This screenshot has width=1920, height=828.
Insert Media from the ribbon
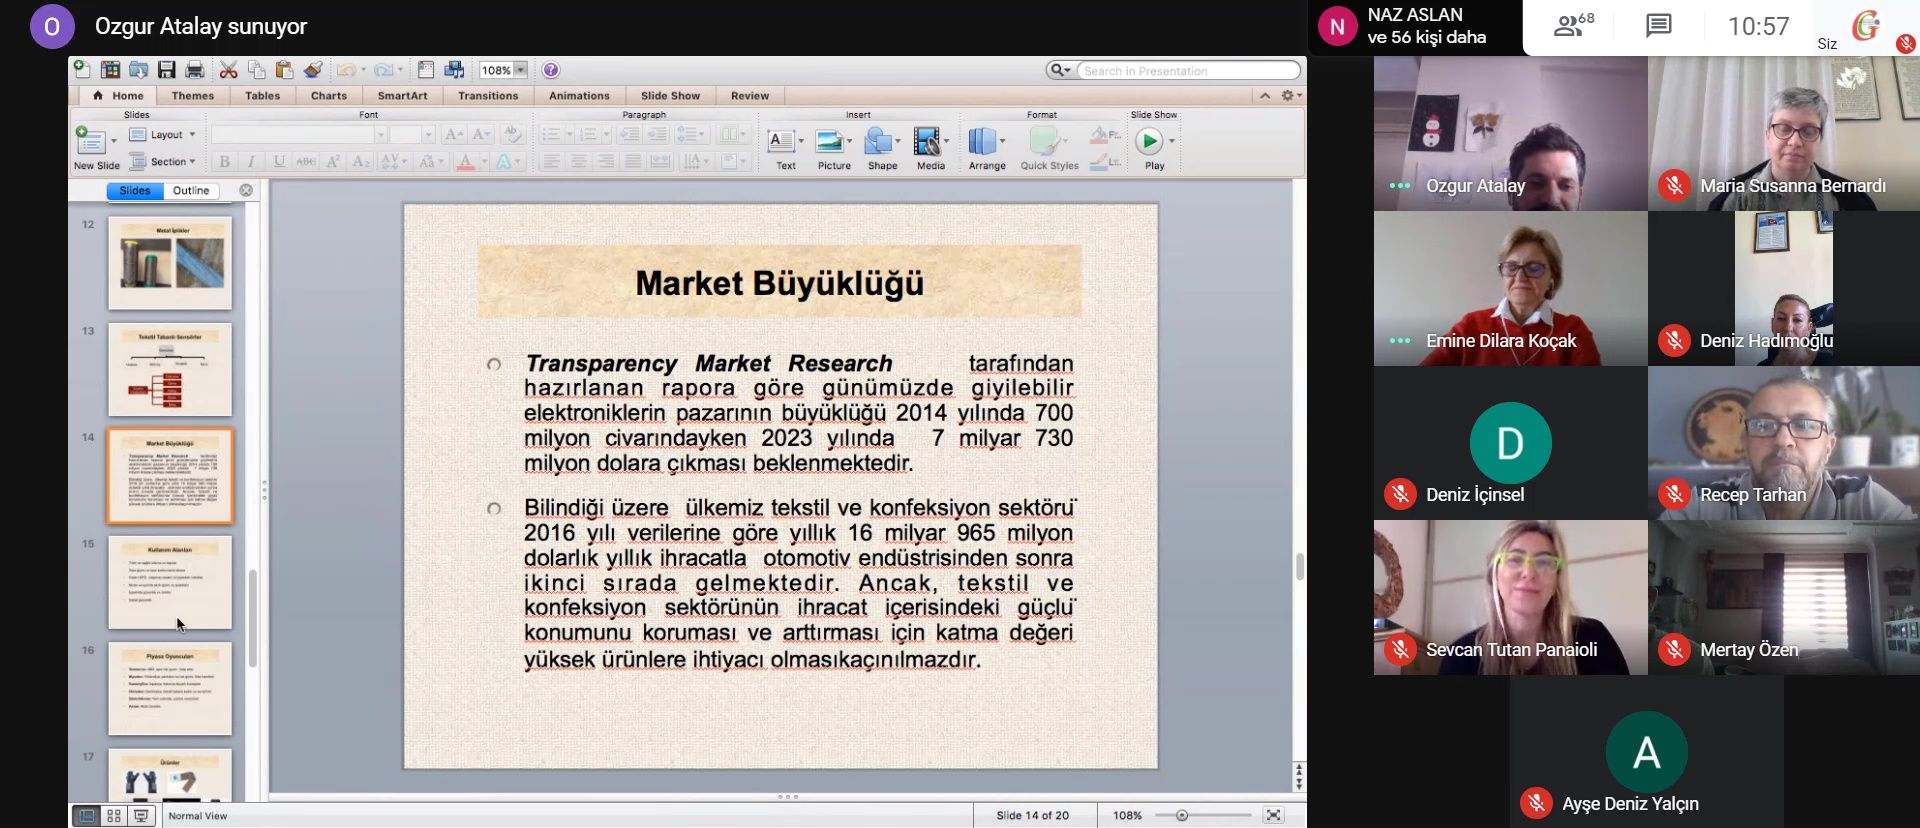click(931, 148)
